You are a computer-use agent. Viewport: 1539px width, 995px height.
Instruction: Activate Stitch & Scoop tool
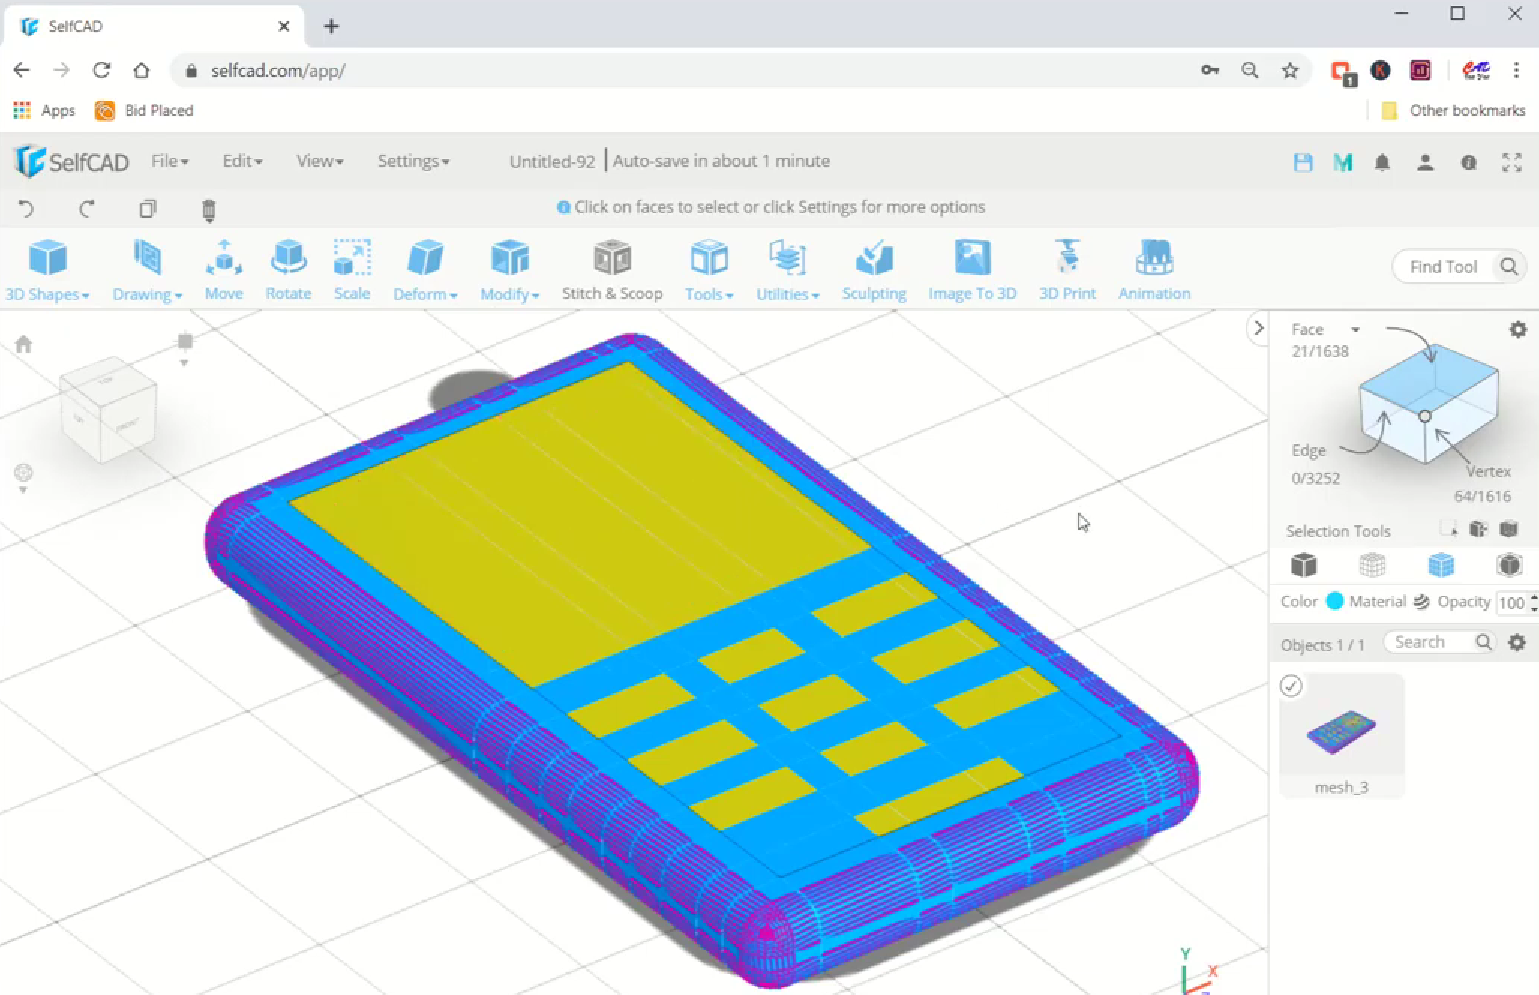tap(612, 271)
